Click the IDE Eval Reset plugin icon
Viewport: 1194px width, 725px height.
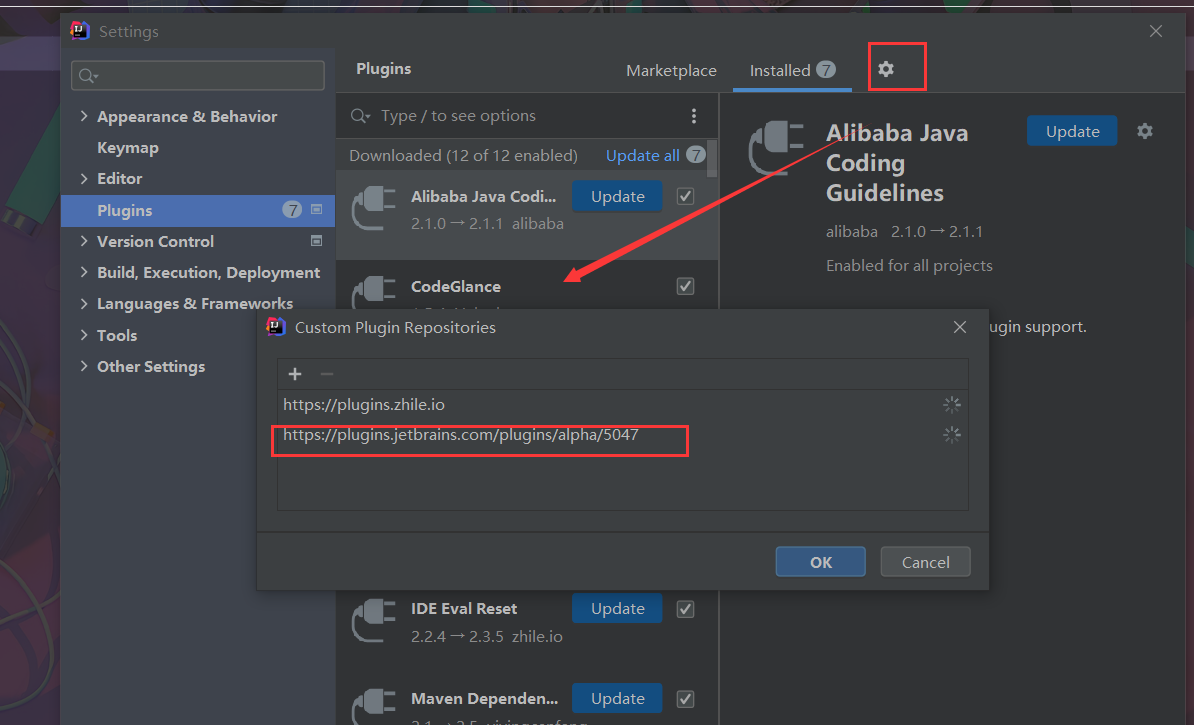(x=373, y=621)
